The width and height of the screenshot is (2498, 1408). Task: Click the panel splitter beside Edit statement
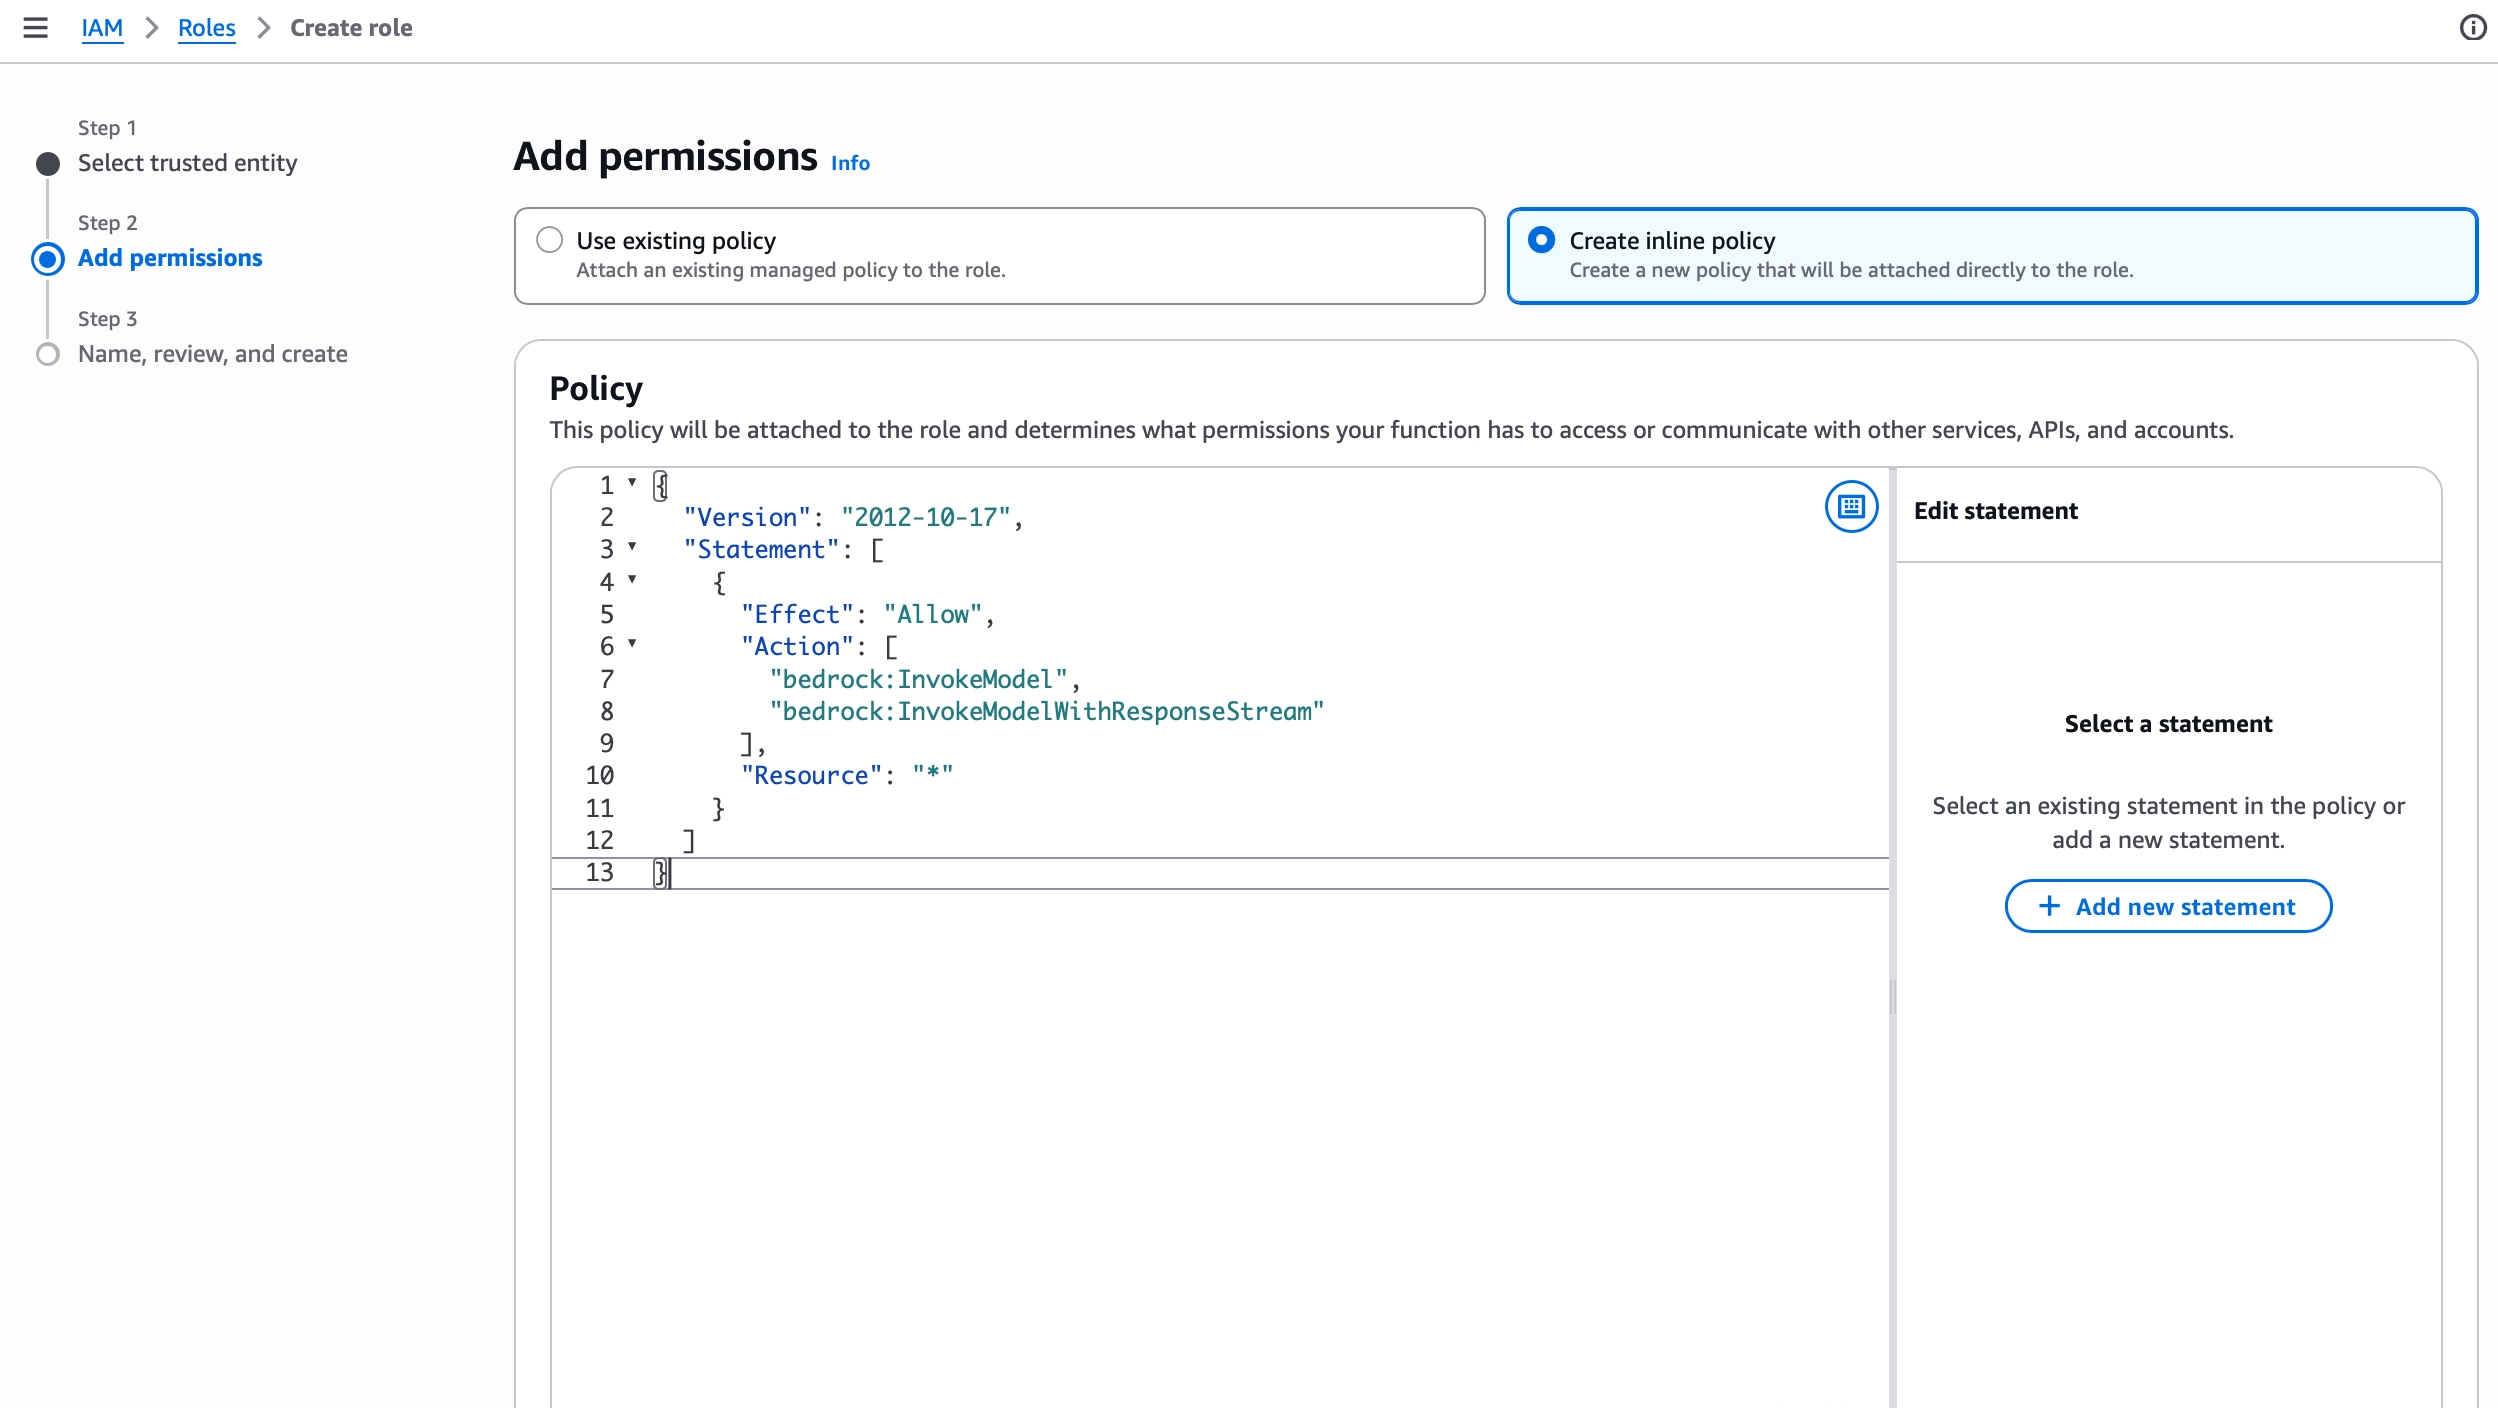click(x=1892, y=997)
